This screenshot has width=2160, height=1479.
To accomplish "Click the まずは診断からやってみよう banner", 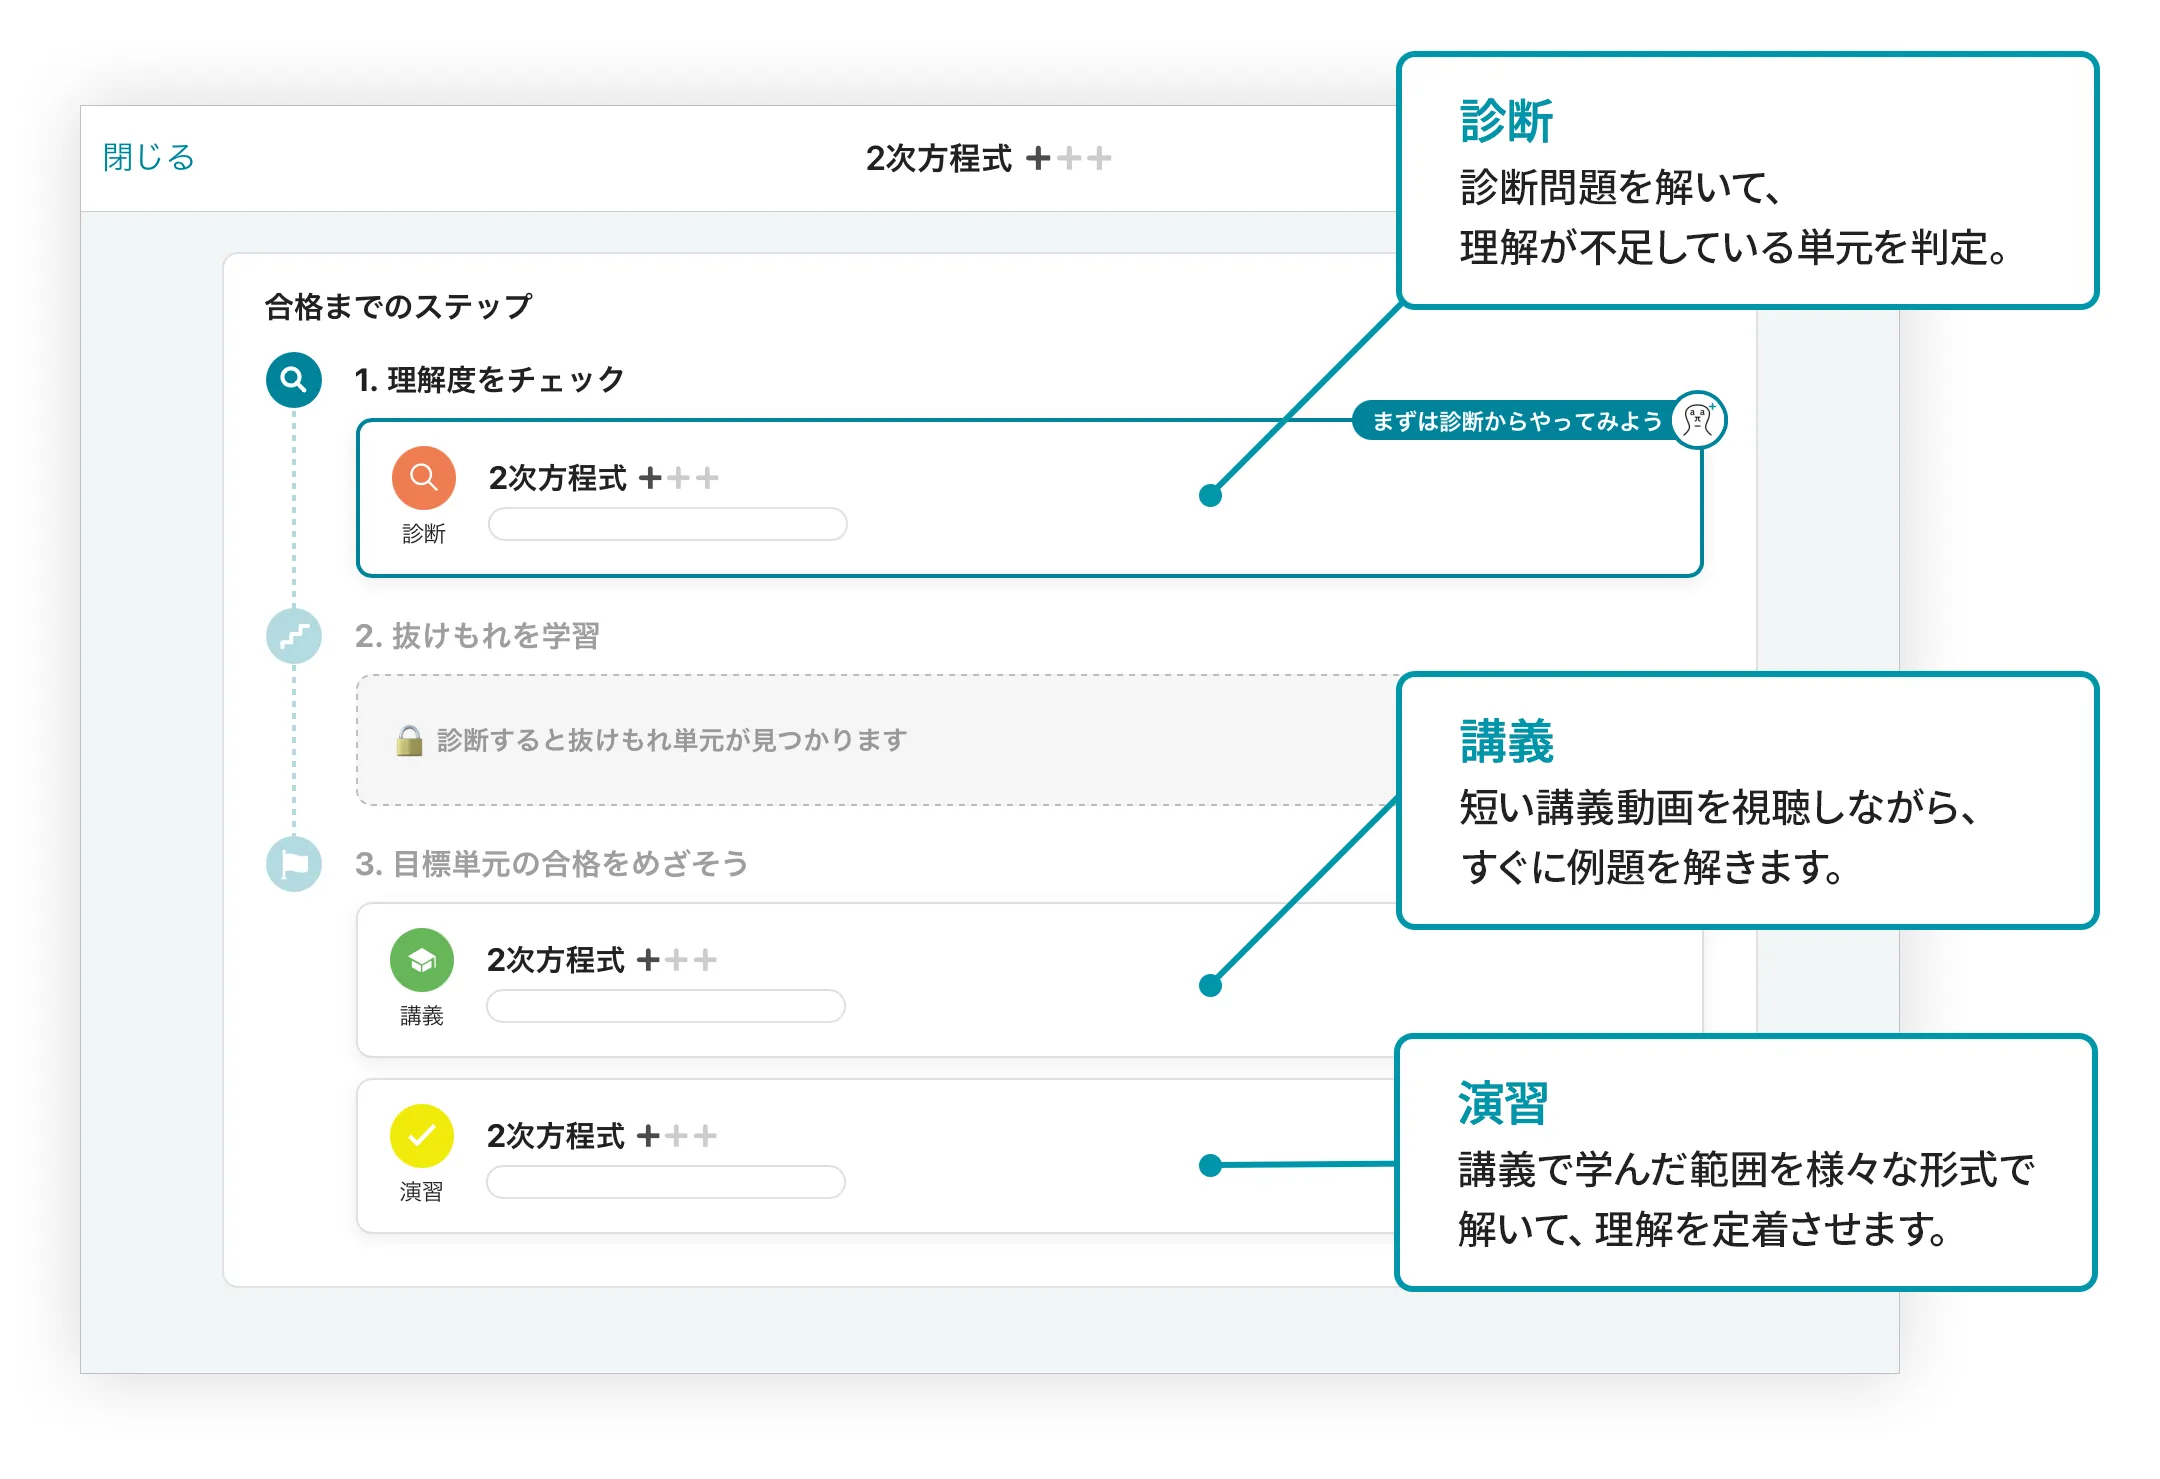I will point(1516,421).
